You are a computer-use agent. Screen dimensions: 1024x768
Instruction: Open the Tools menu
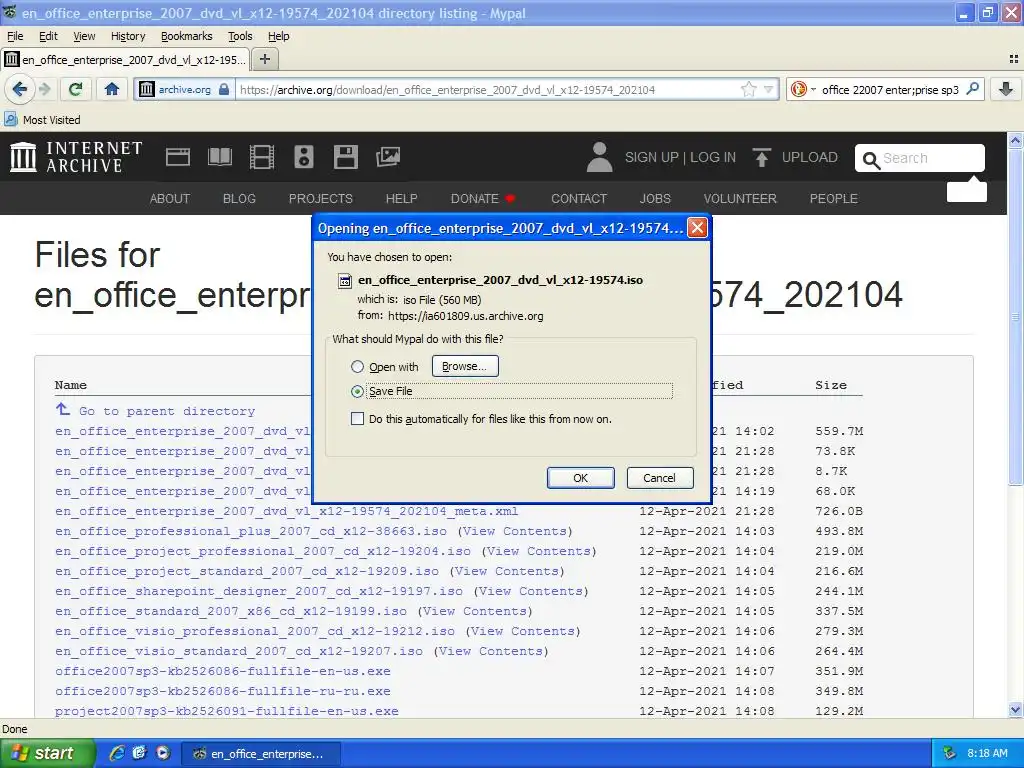(240, 36)
